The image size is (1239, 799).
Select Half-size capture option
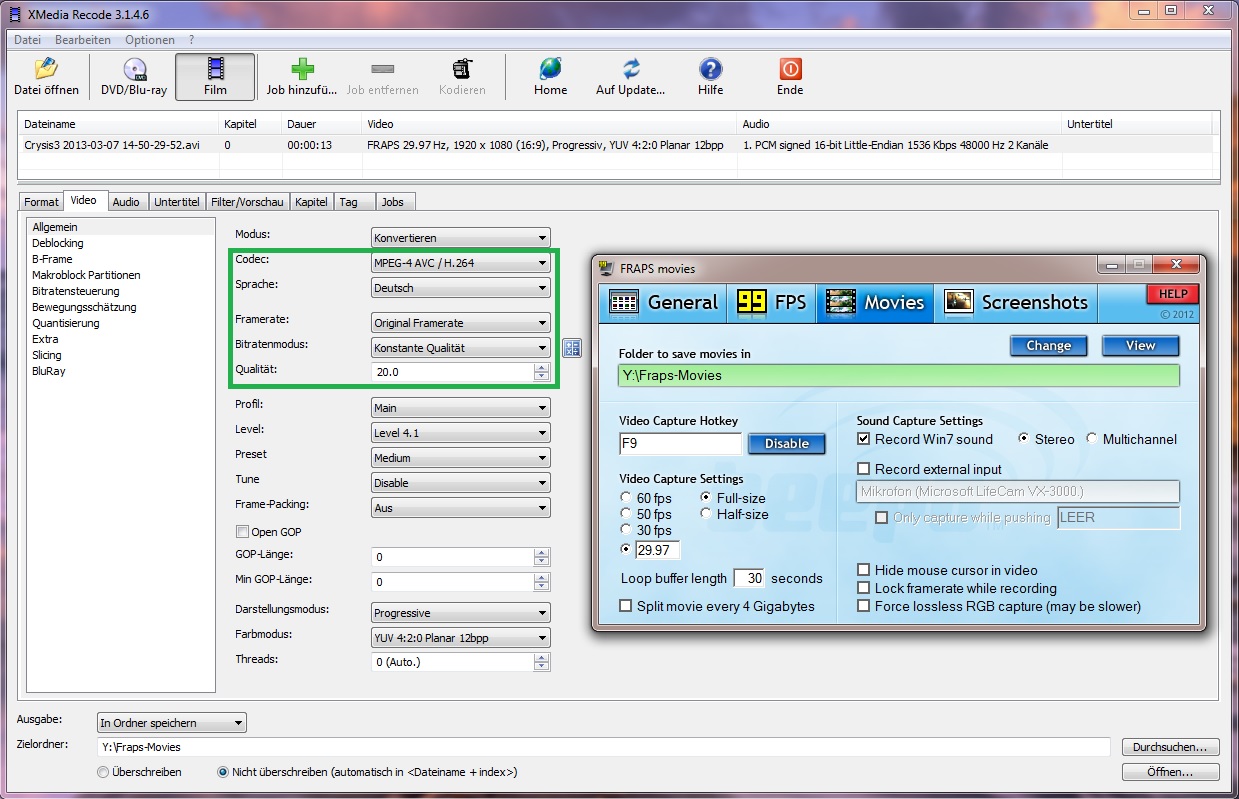(x=706, y=514)
